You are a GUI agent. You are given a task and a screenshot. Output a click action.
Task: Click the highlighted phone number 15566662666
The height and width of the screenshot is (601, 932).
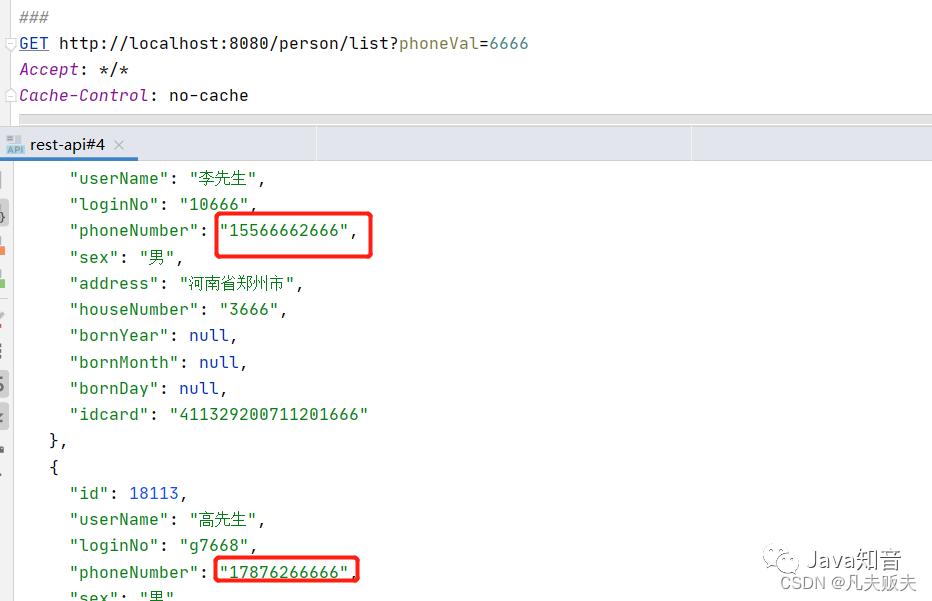pos(292,230)
